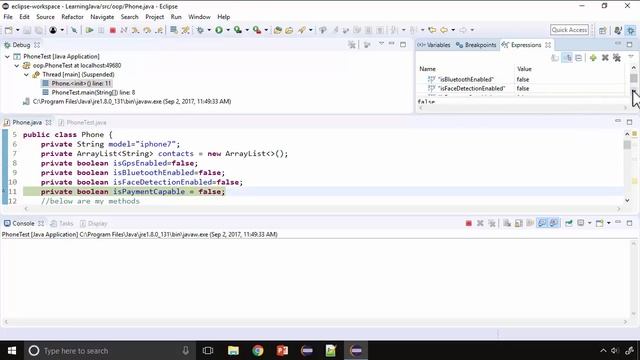The height and width of the screenshot is (360, 640).
Task: Click Remove Selected Expression X icon
Action: point(605,58)
